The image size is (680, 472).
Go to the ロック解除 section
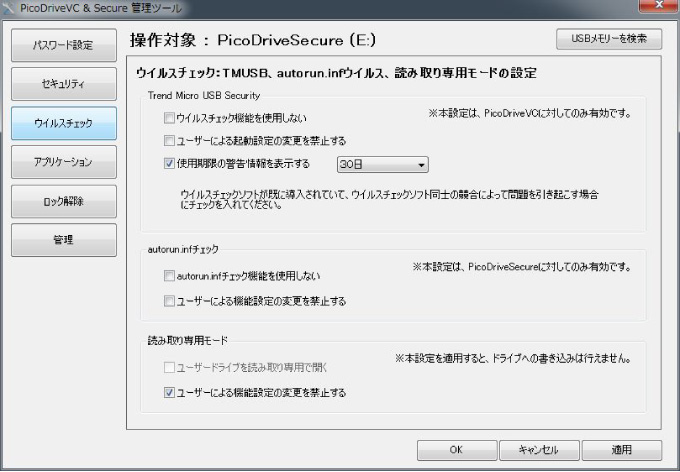[63, 201]
